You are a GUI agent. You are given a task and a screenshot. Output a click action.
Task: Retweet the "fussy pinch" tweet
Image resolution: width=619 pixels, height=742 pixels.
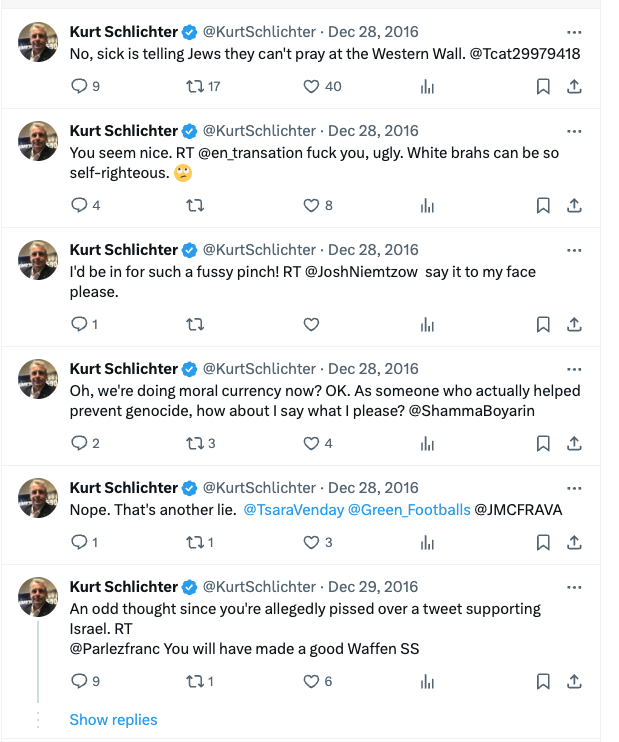click(195, 325)
